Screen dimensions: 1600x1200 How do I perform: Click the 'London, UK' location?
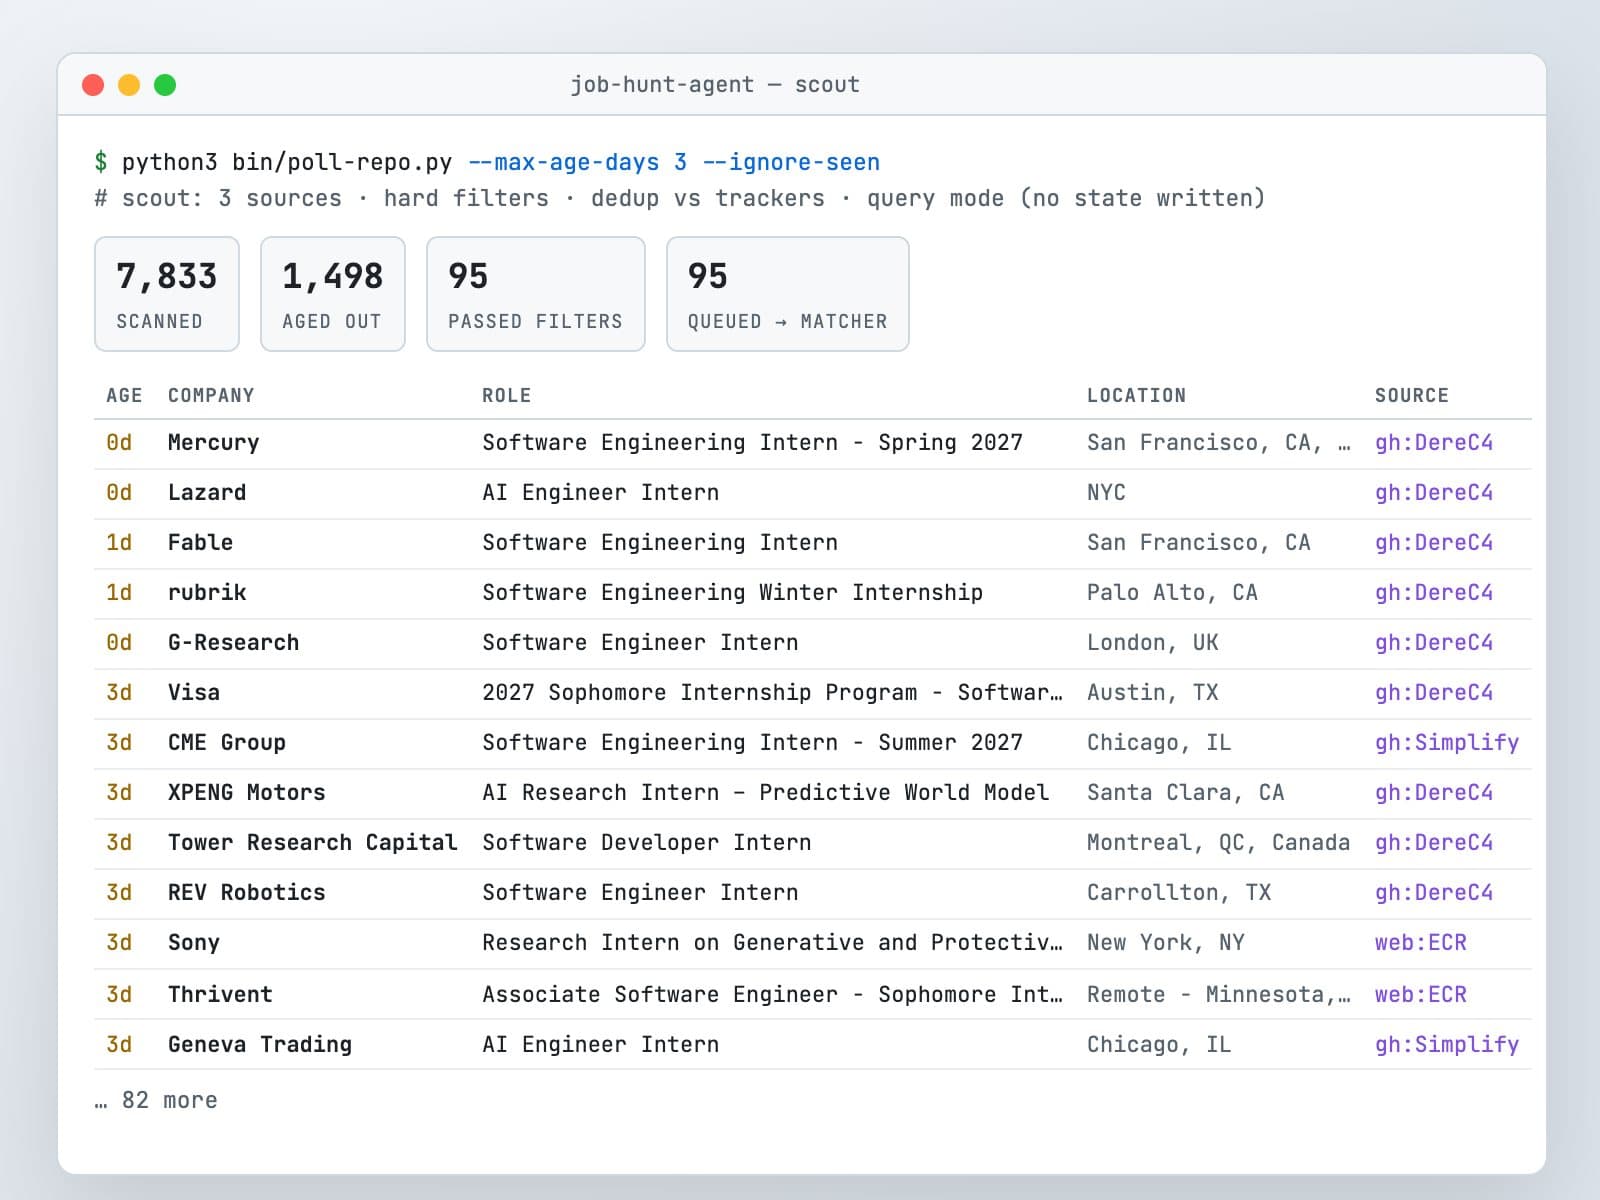[x=1152, y=643]
